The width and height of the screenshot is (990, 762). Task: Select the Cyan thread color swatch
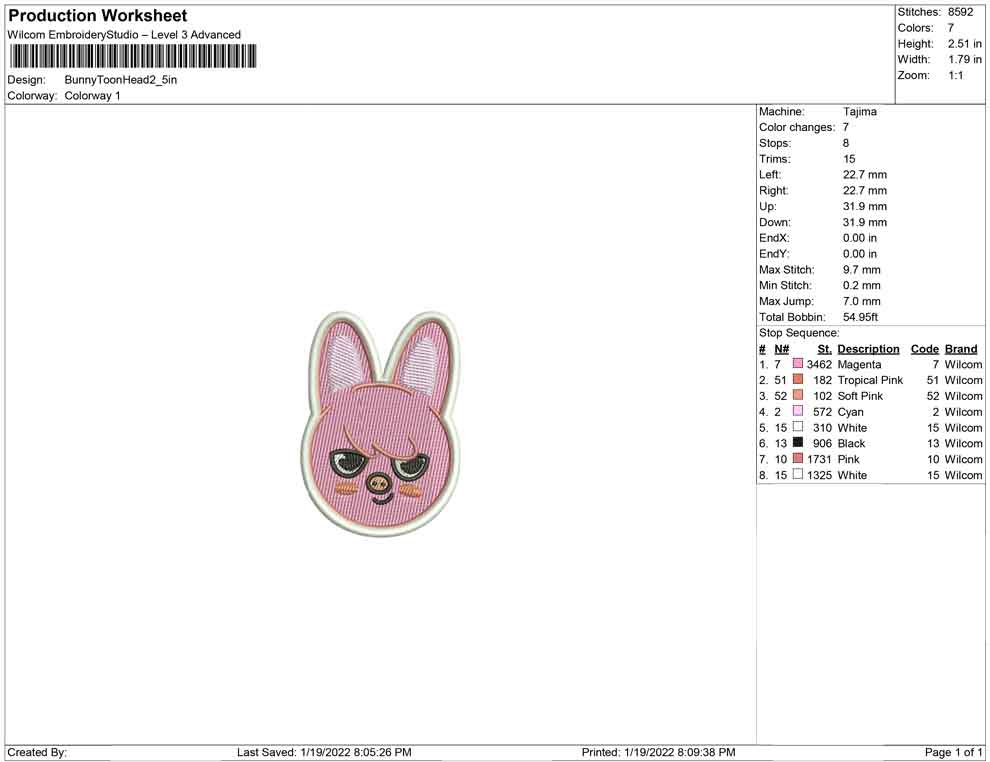797,411
